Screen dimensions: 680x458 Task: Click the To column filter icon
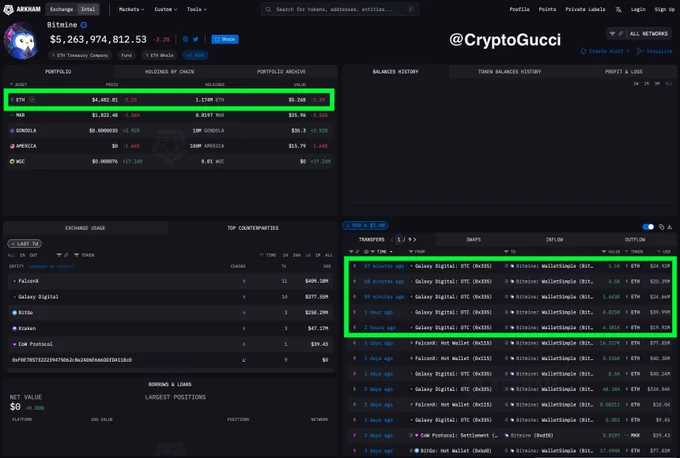[506, 252]
